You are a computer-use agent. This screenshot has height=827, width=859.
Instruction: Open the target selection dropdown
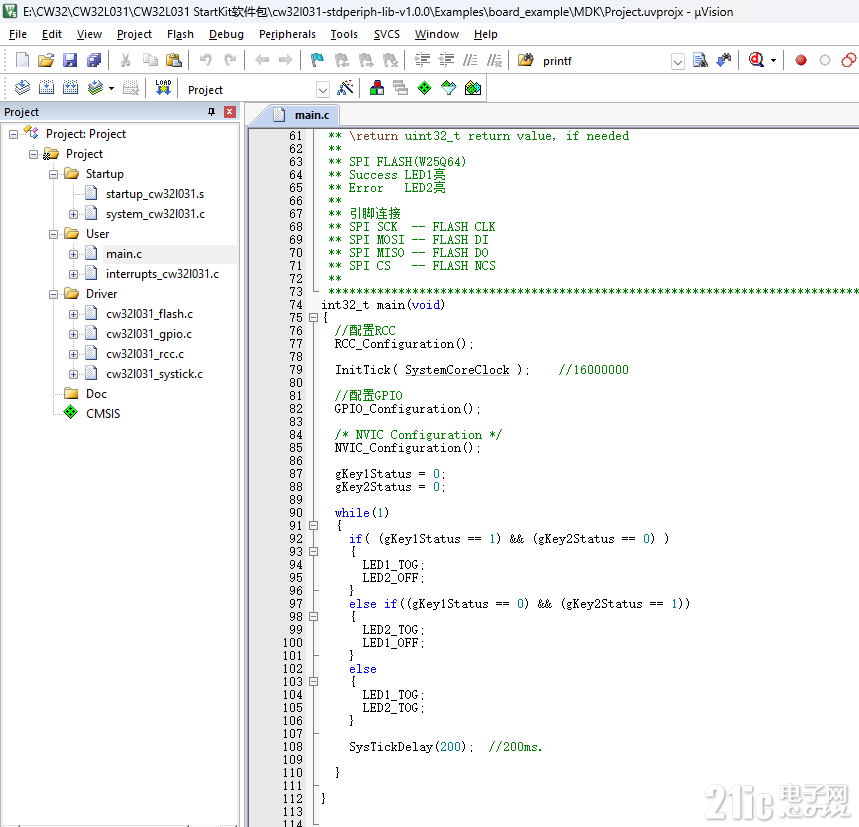coord(323,90)
